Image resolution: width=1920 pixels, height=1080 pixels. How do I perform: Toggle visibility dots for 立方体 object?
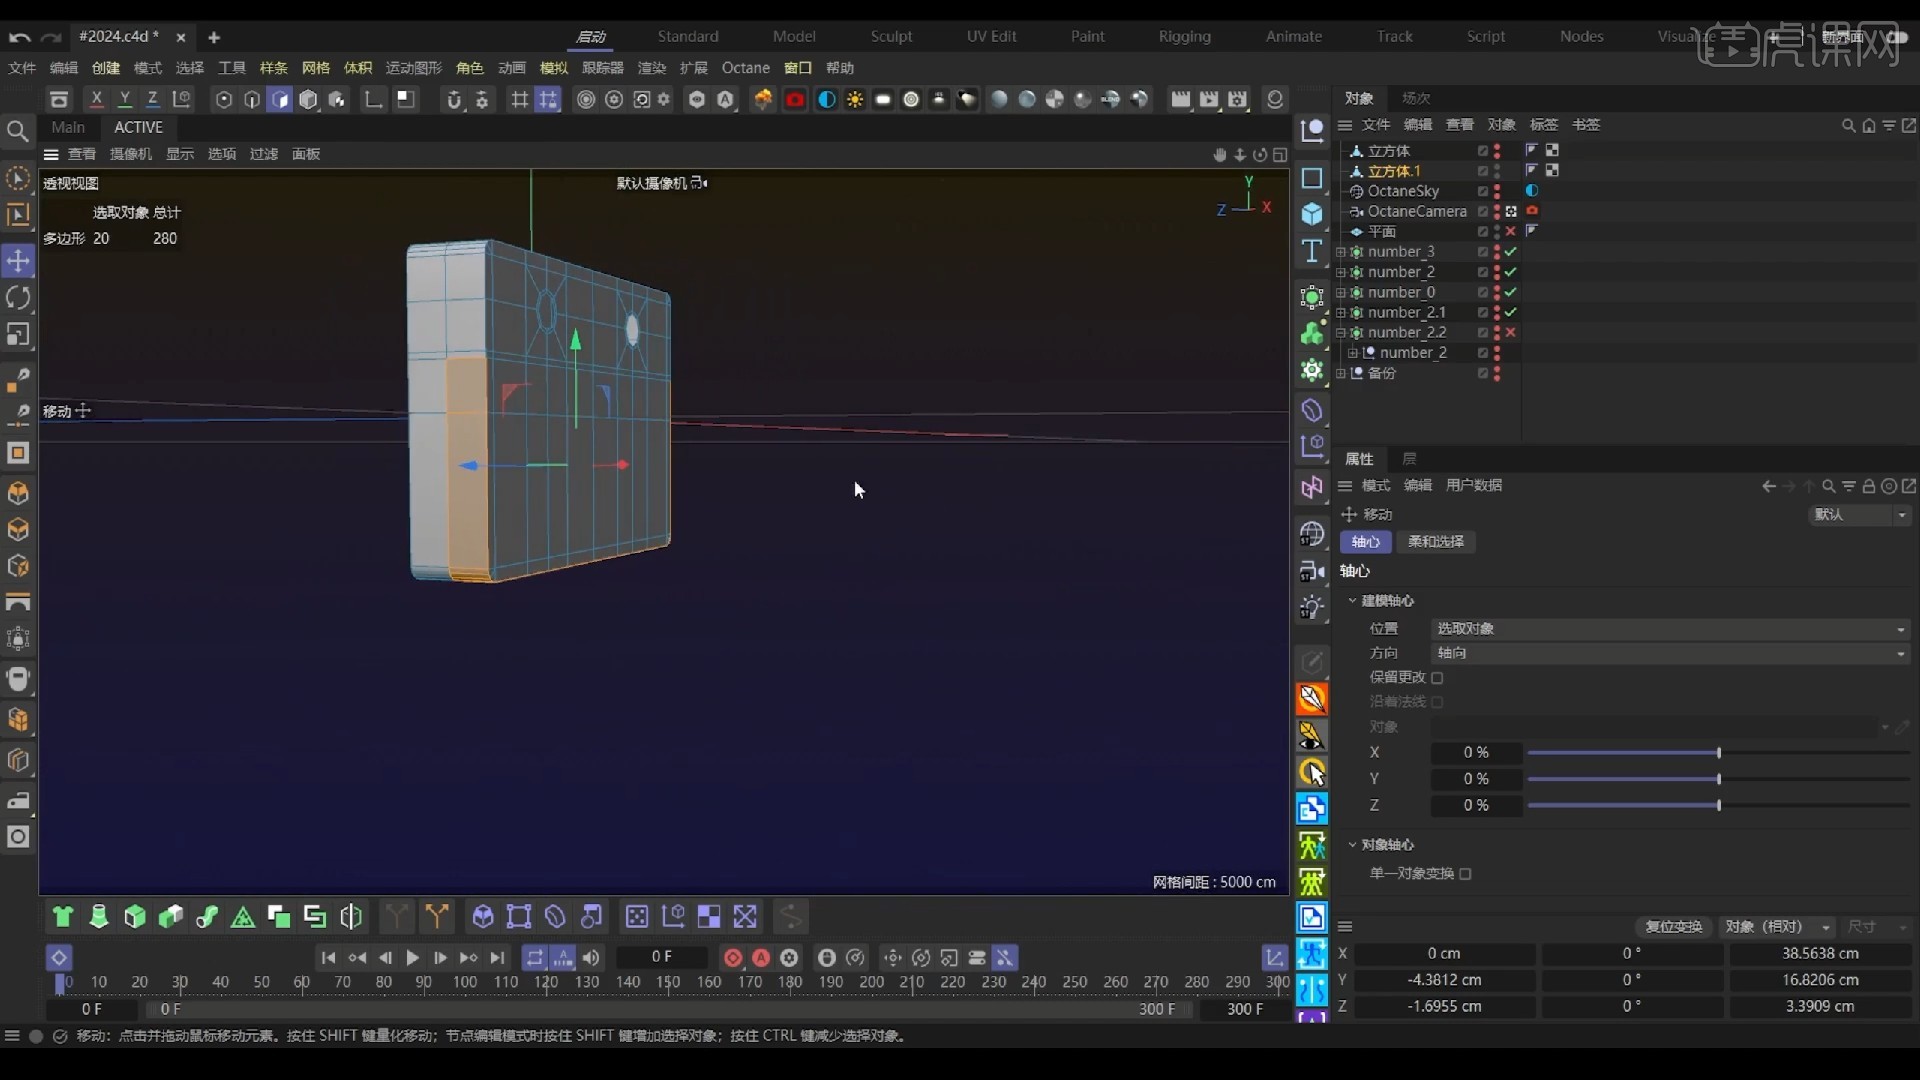1497,151
